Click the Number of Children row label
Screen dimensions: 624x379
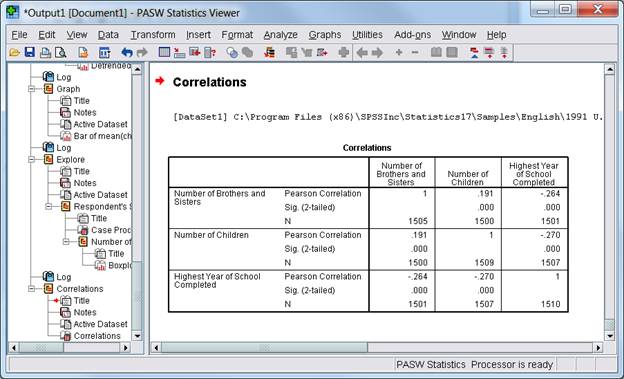(x=211, y=235)
